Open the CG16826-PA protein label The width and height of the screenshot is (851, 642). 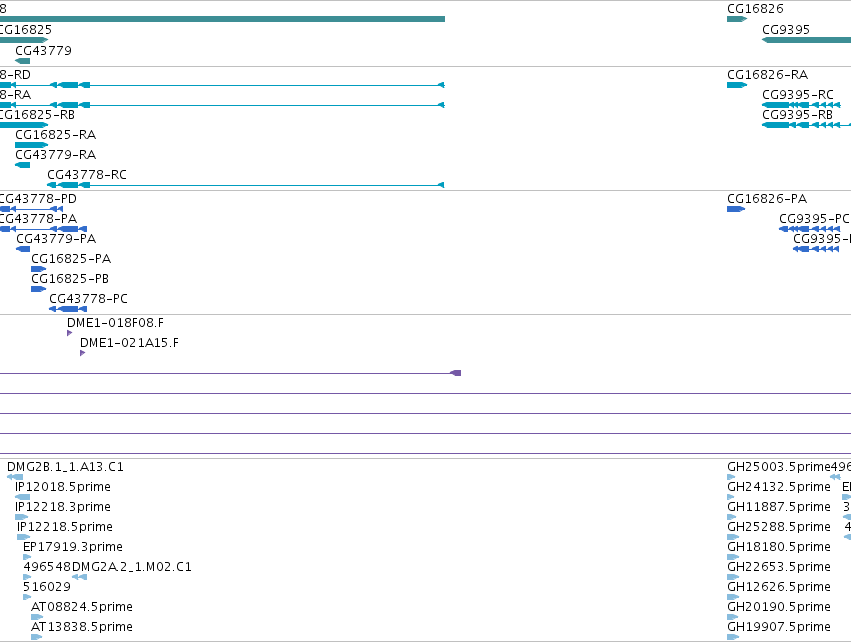coord(767,199)
